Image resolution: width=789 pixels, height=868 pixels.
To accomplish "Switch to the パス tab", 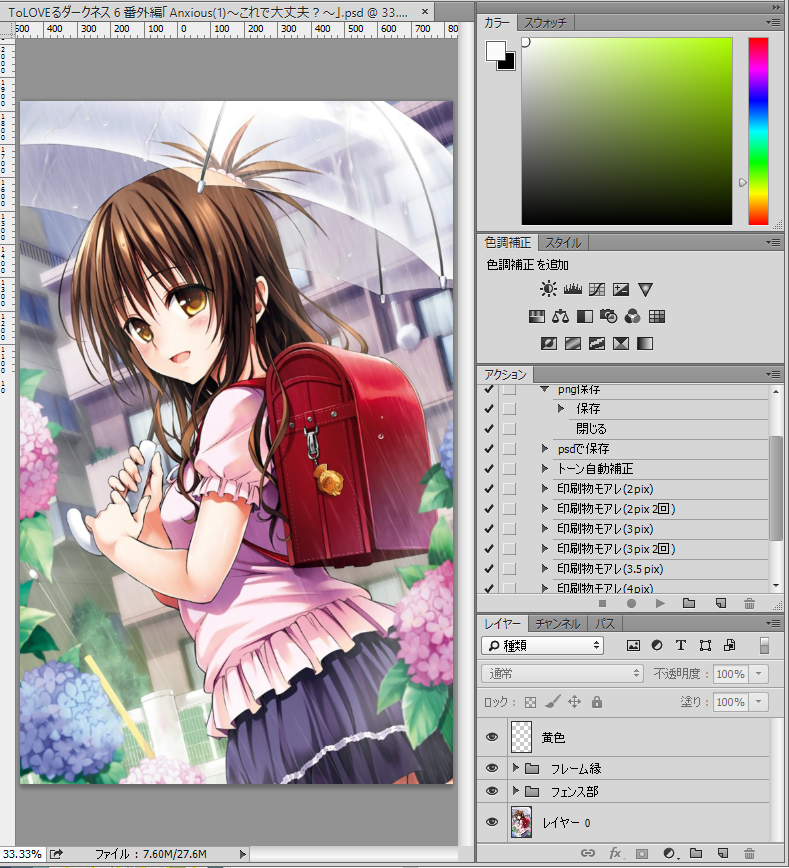I will (x=605, y=623).
